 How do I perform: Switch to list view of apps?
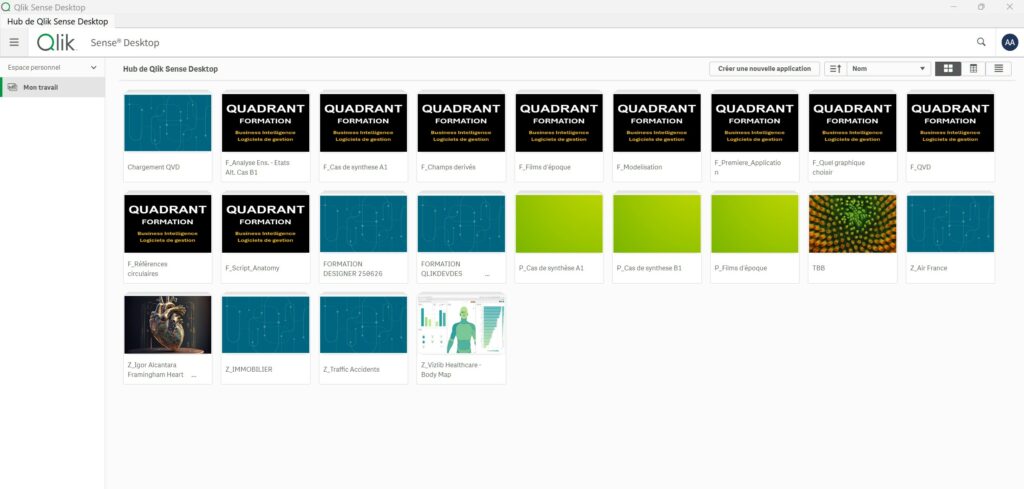(x=999, y=69)
